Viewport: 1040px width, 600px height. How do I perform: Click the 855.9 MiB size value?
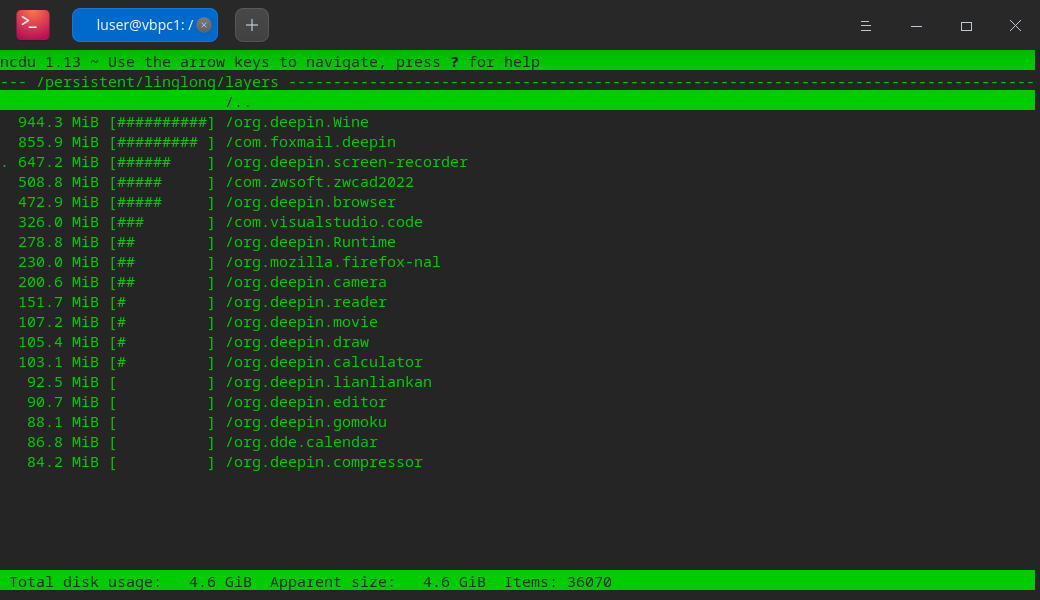(x=58, y=142)
